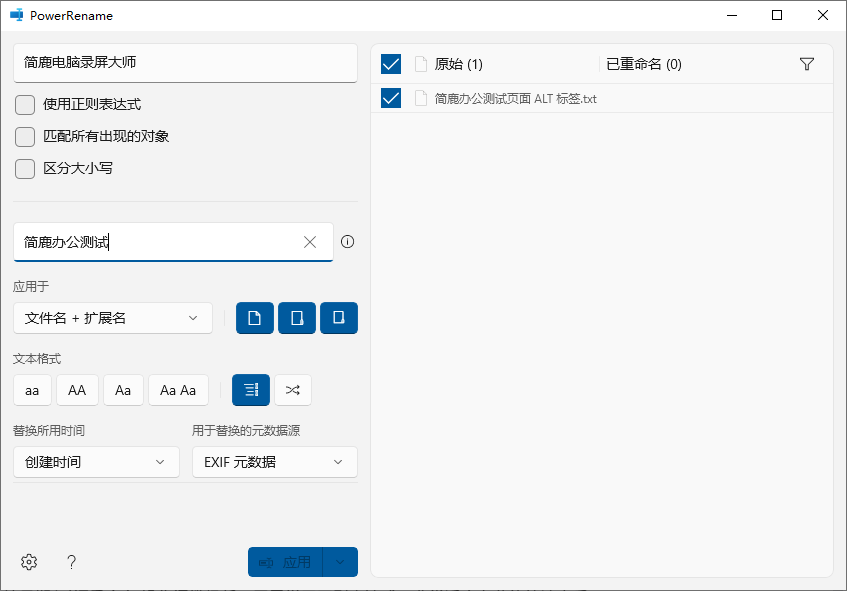Enable the 匹配所有出现的对象 checkbox
This screenshot has width=847, height=591.
pyautogui.click(x=24, y=137)
